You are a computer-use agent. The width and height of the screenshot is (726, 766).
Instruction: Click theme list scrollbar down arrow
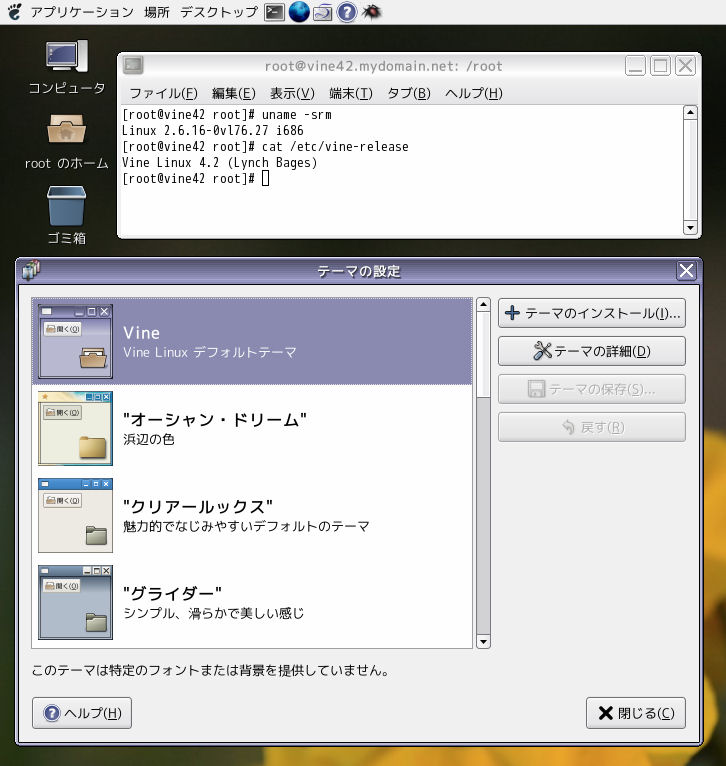483,641
